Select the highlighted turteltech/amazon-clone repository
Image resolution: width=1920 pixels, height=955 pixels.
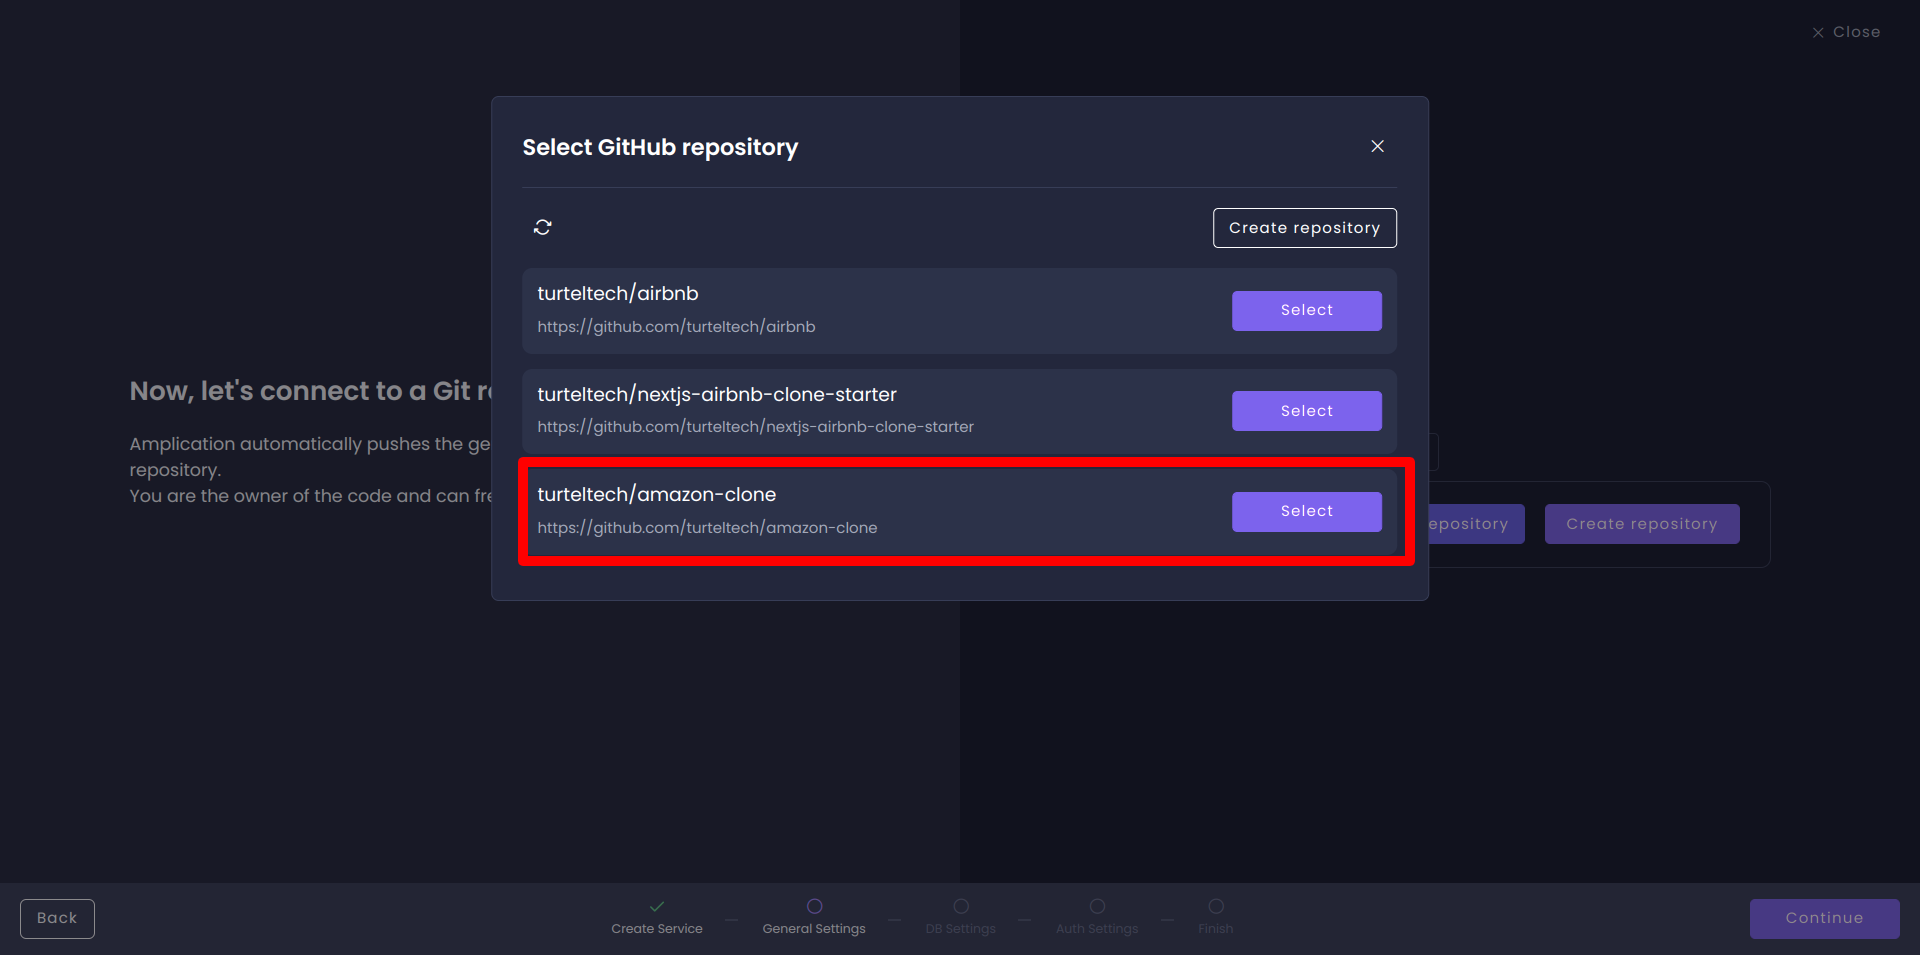1306,511
